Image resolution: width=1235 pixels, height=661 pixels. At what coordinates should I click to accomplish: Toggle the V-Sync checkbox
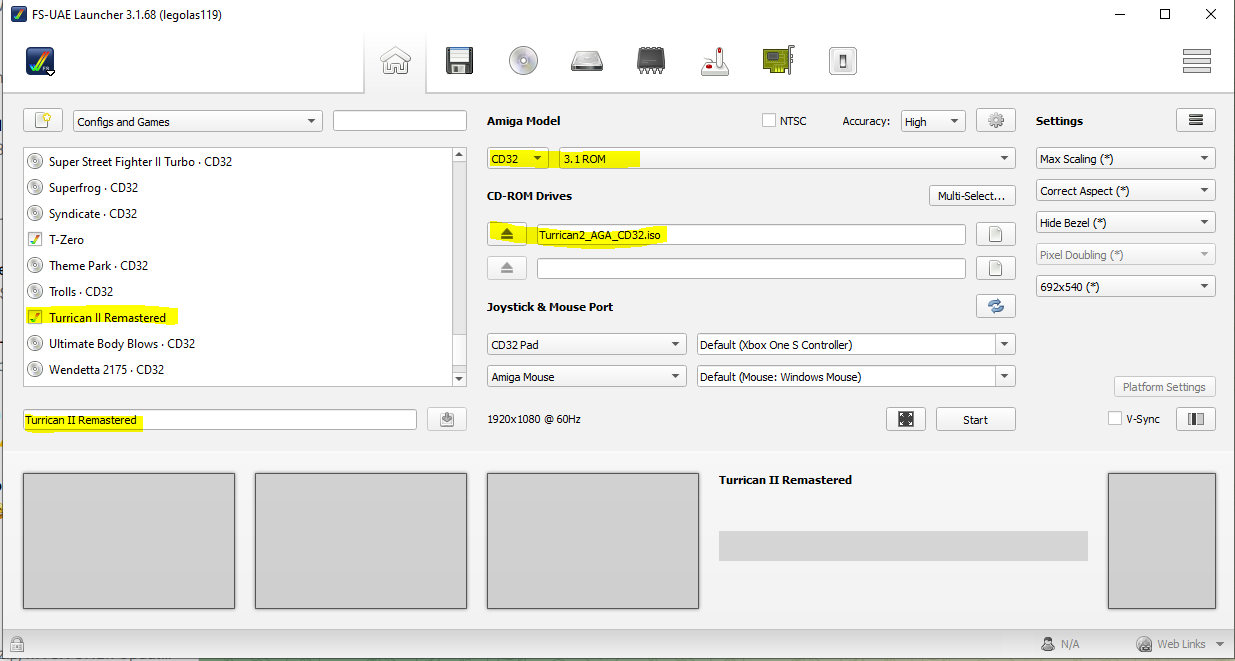pyautogui.click(x=1115, y=418)
